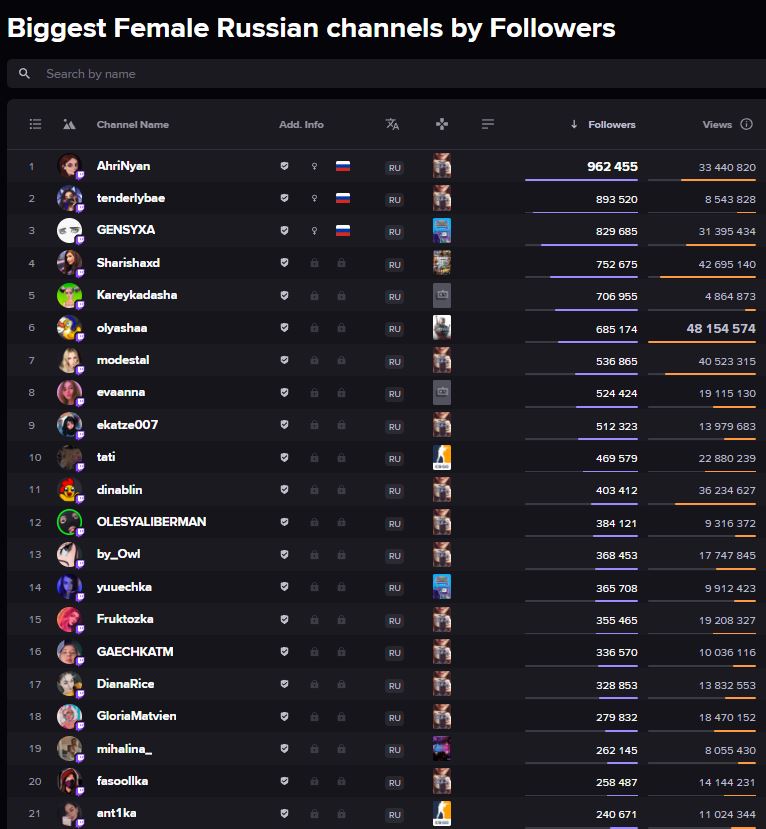
Task: Click Add. Info column header
Action: click(x=301, y=125)
